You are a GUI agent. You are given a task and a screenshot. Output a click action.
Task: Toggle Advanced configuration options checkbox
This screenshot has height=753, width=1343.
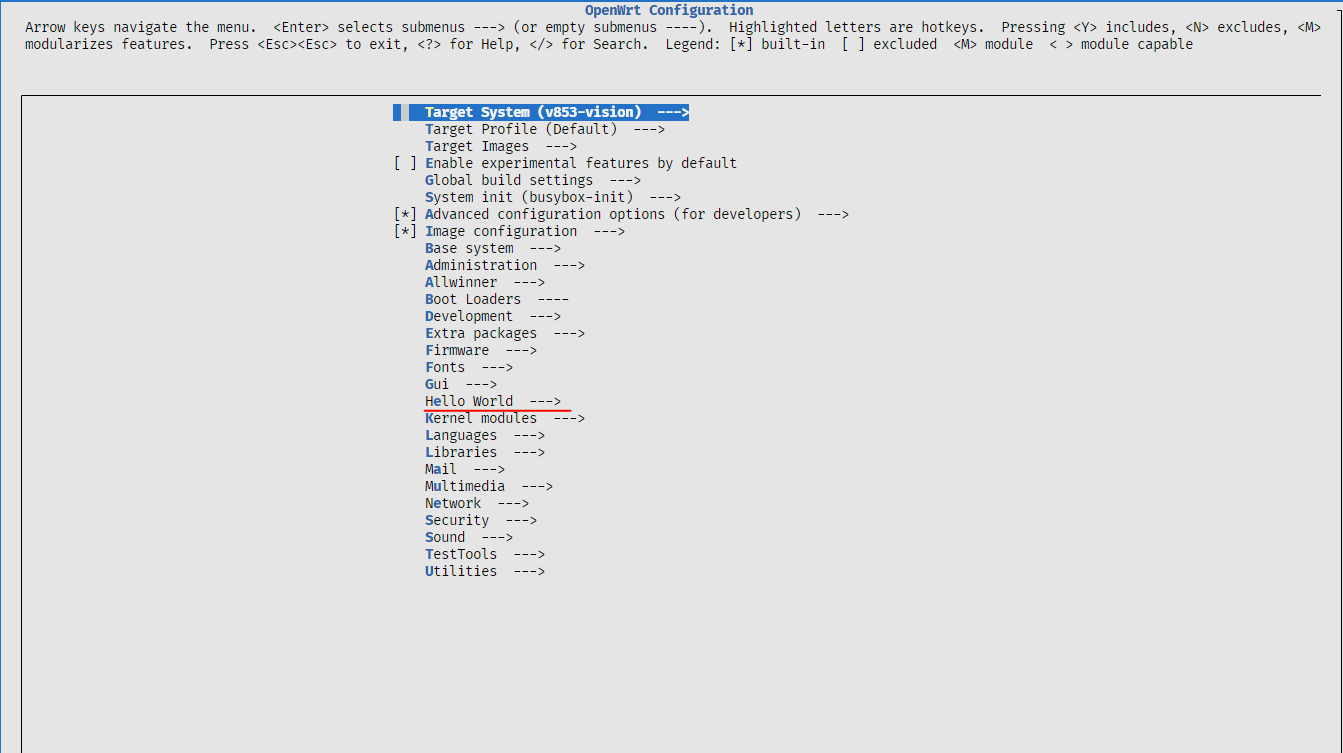tap(405, 214)
